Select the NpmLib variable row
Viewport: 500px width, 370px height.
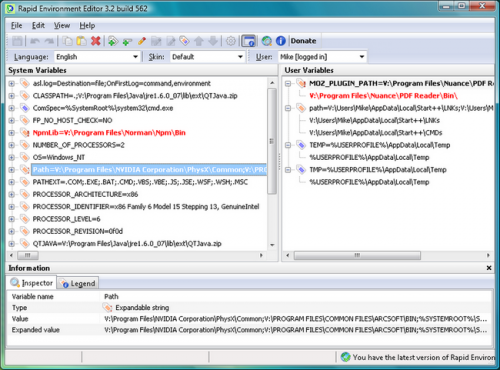click(109, 133)
